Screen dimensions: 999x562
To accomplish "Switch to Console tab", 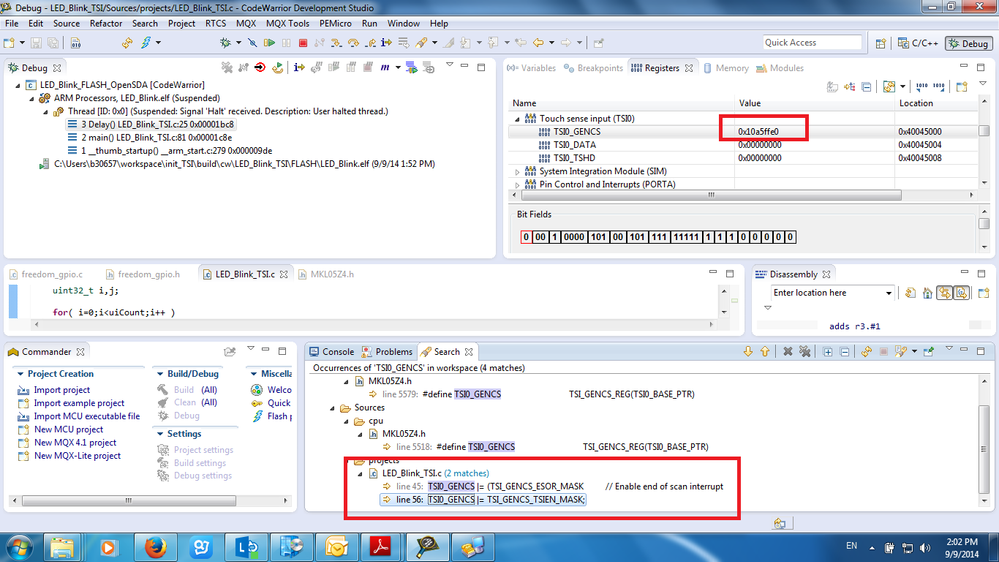I will click(331, 352).
